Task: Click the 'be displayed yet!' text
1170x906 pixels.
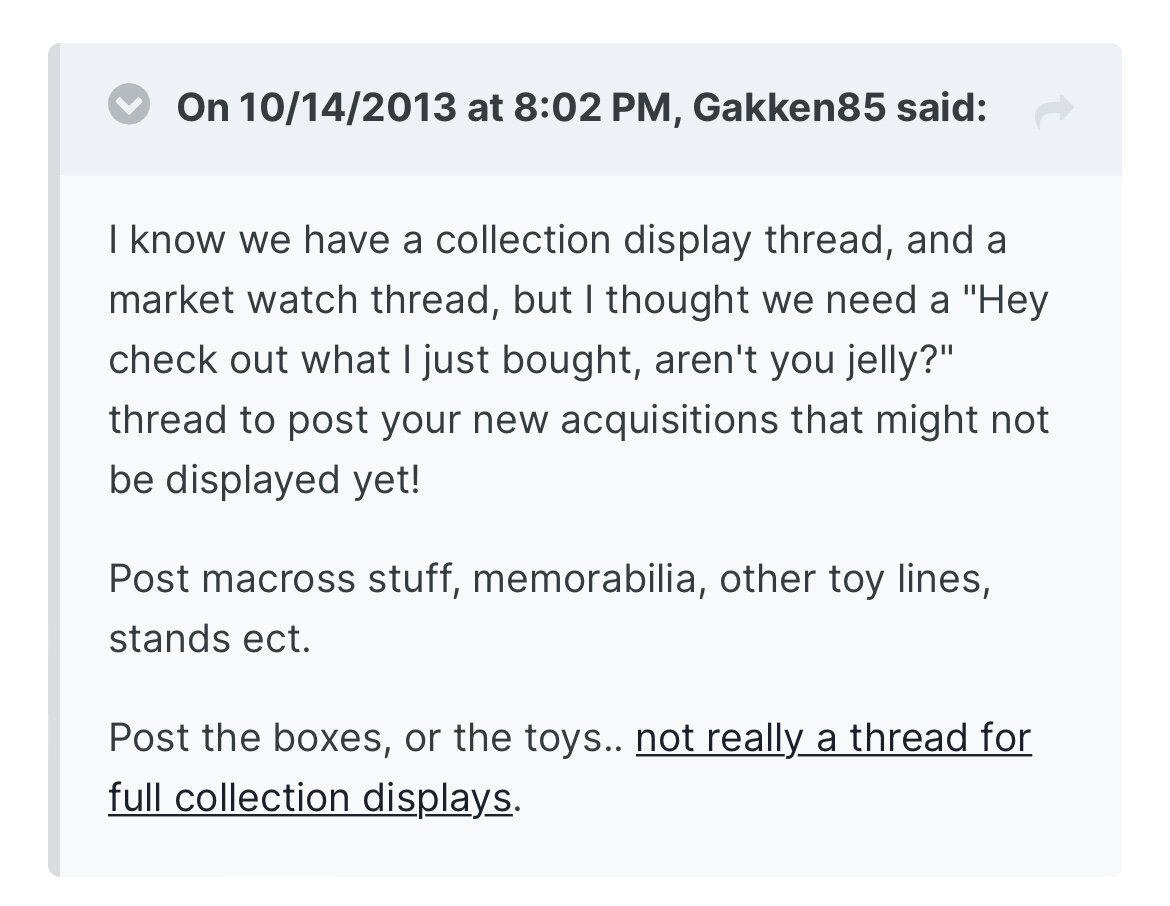Action: click(x=265, y=479)
